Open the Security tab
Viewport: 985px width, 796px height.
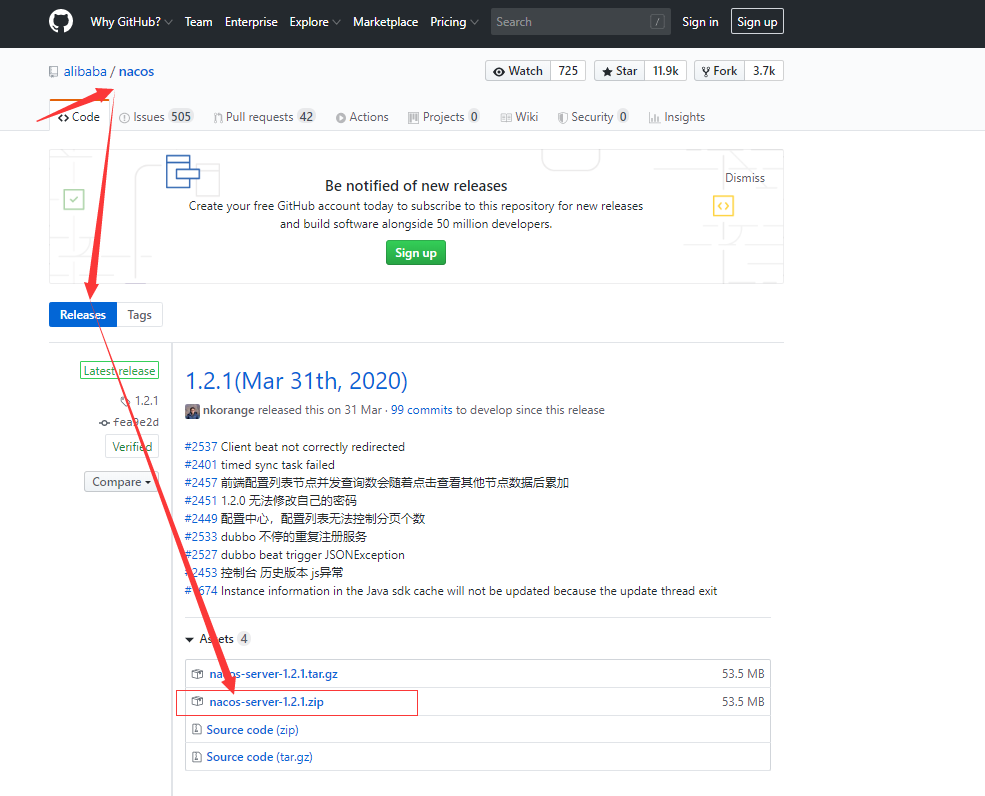click(593, 117)
